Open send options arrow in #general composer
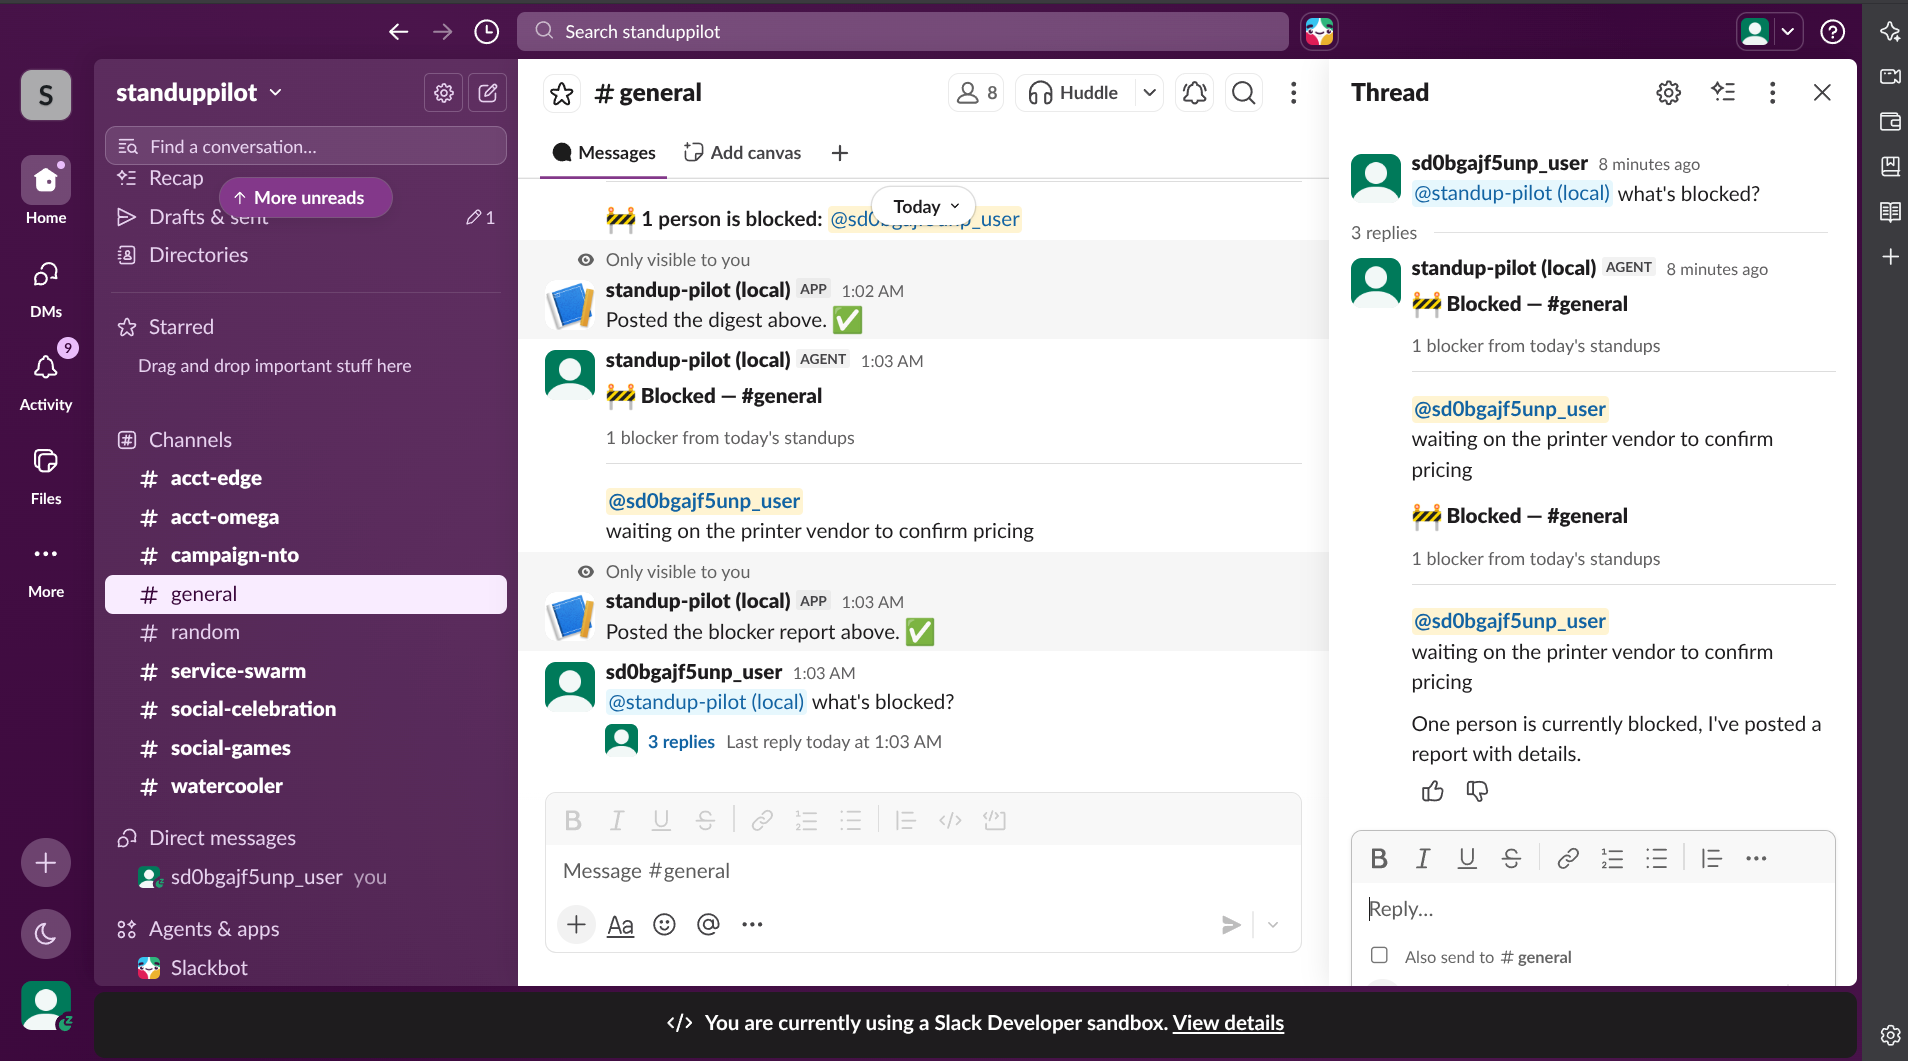This screenshot has height=1061, width=1908. [1273, 925]
